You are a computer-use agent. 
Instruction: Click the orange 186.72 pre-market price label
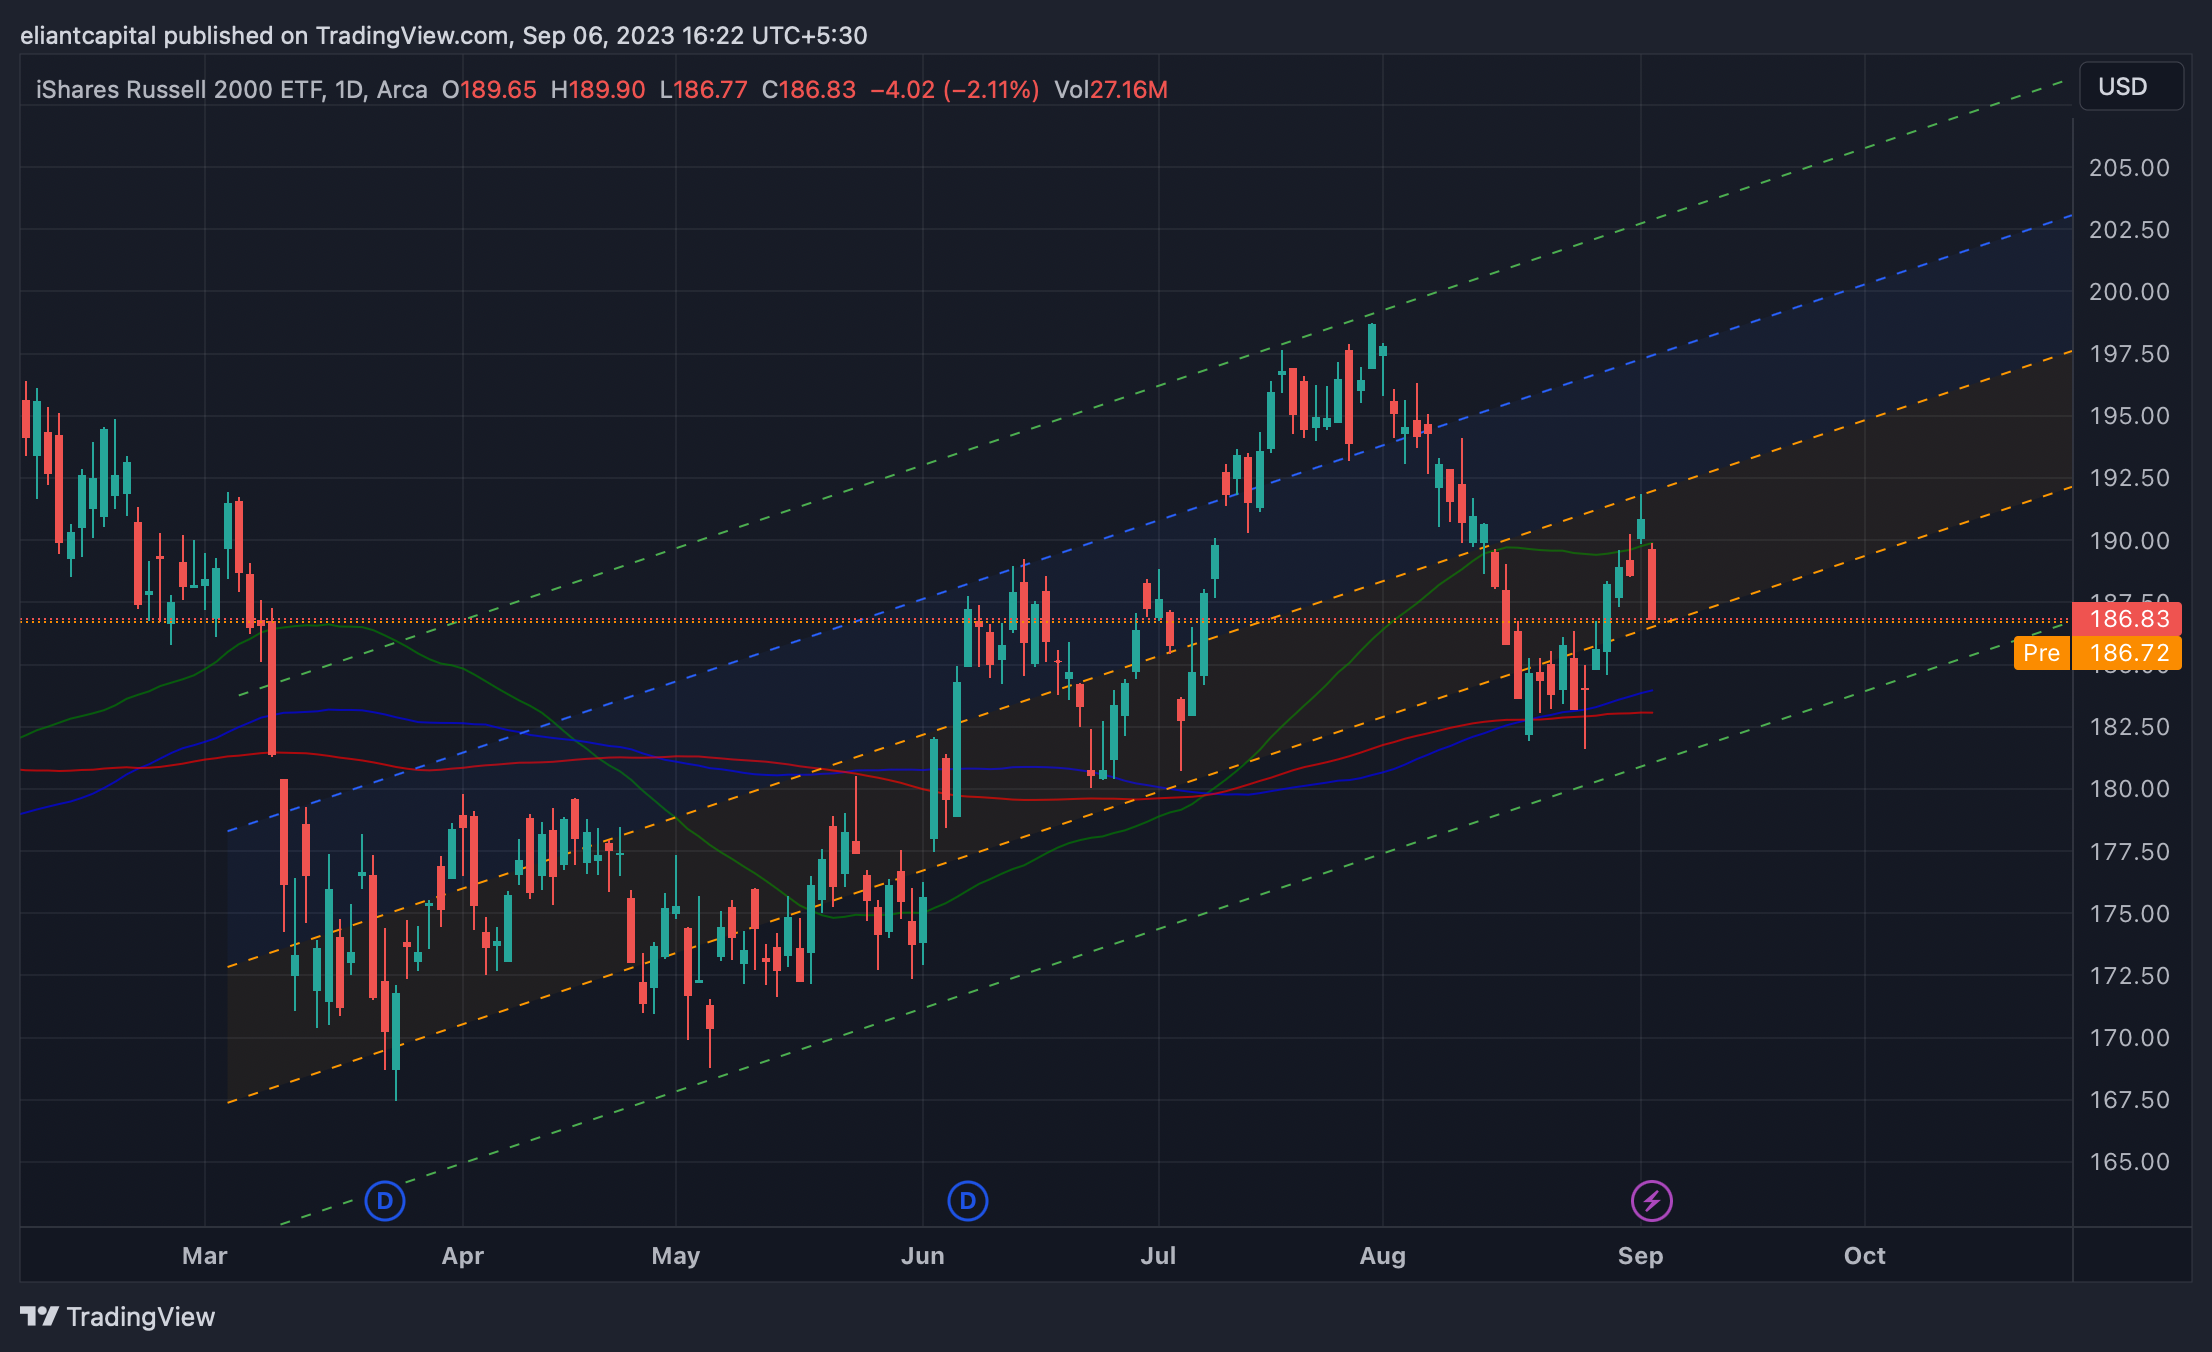point(2128,653)
